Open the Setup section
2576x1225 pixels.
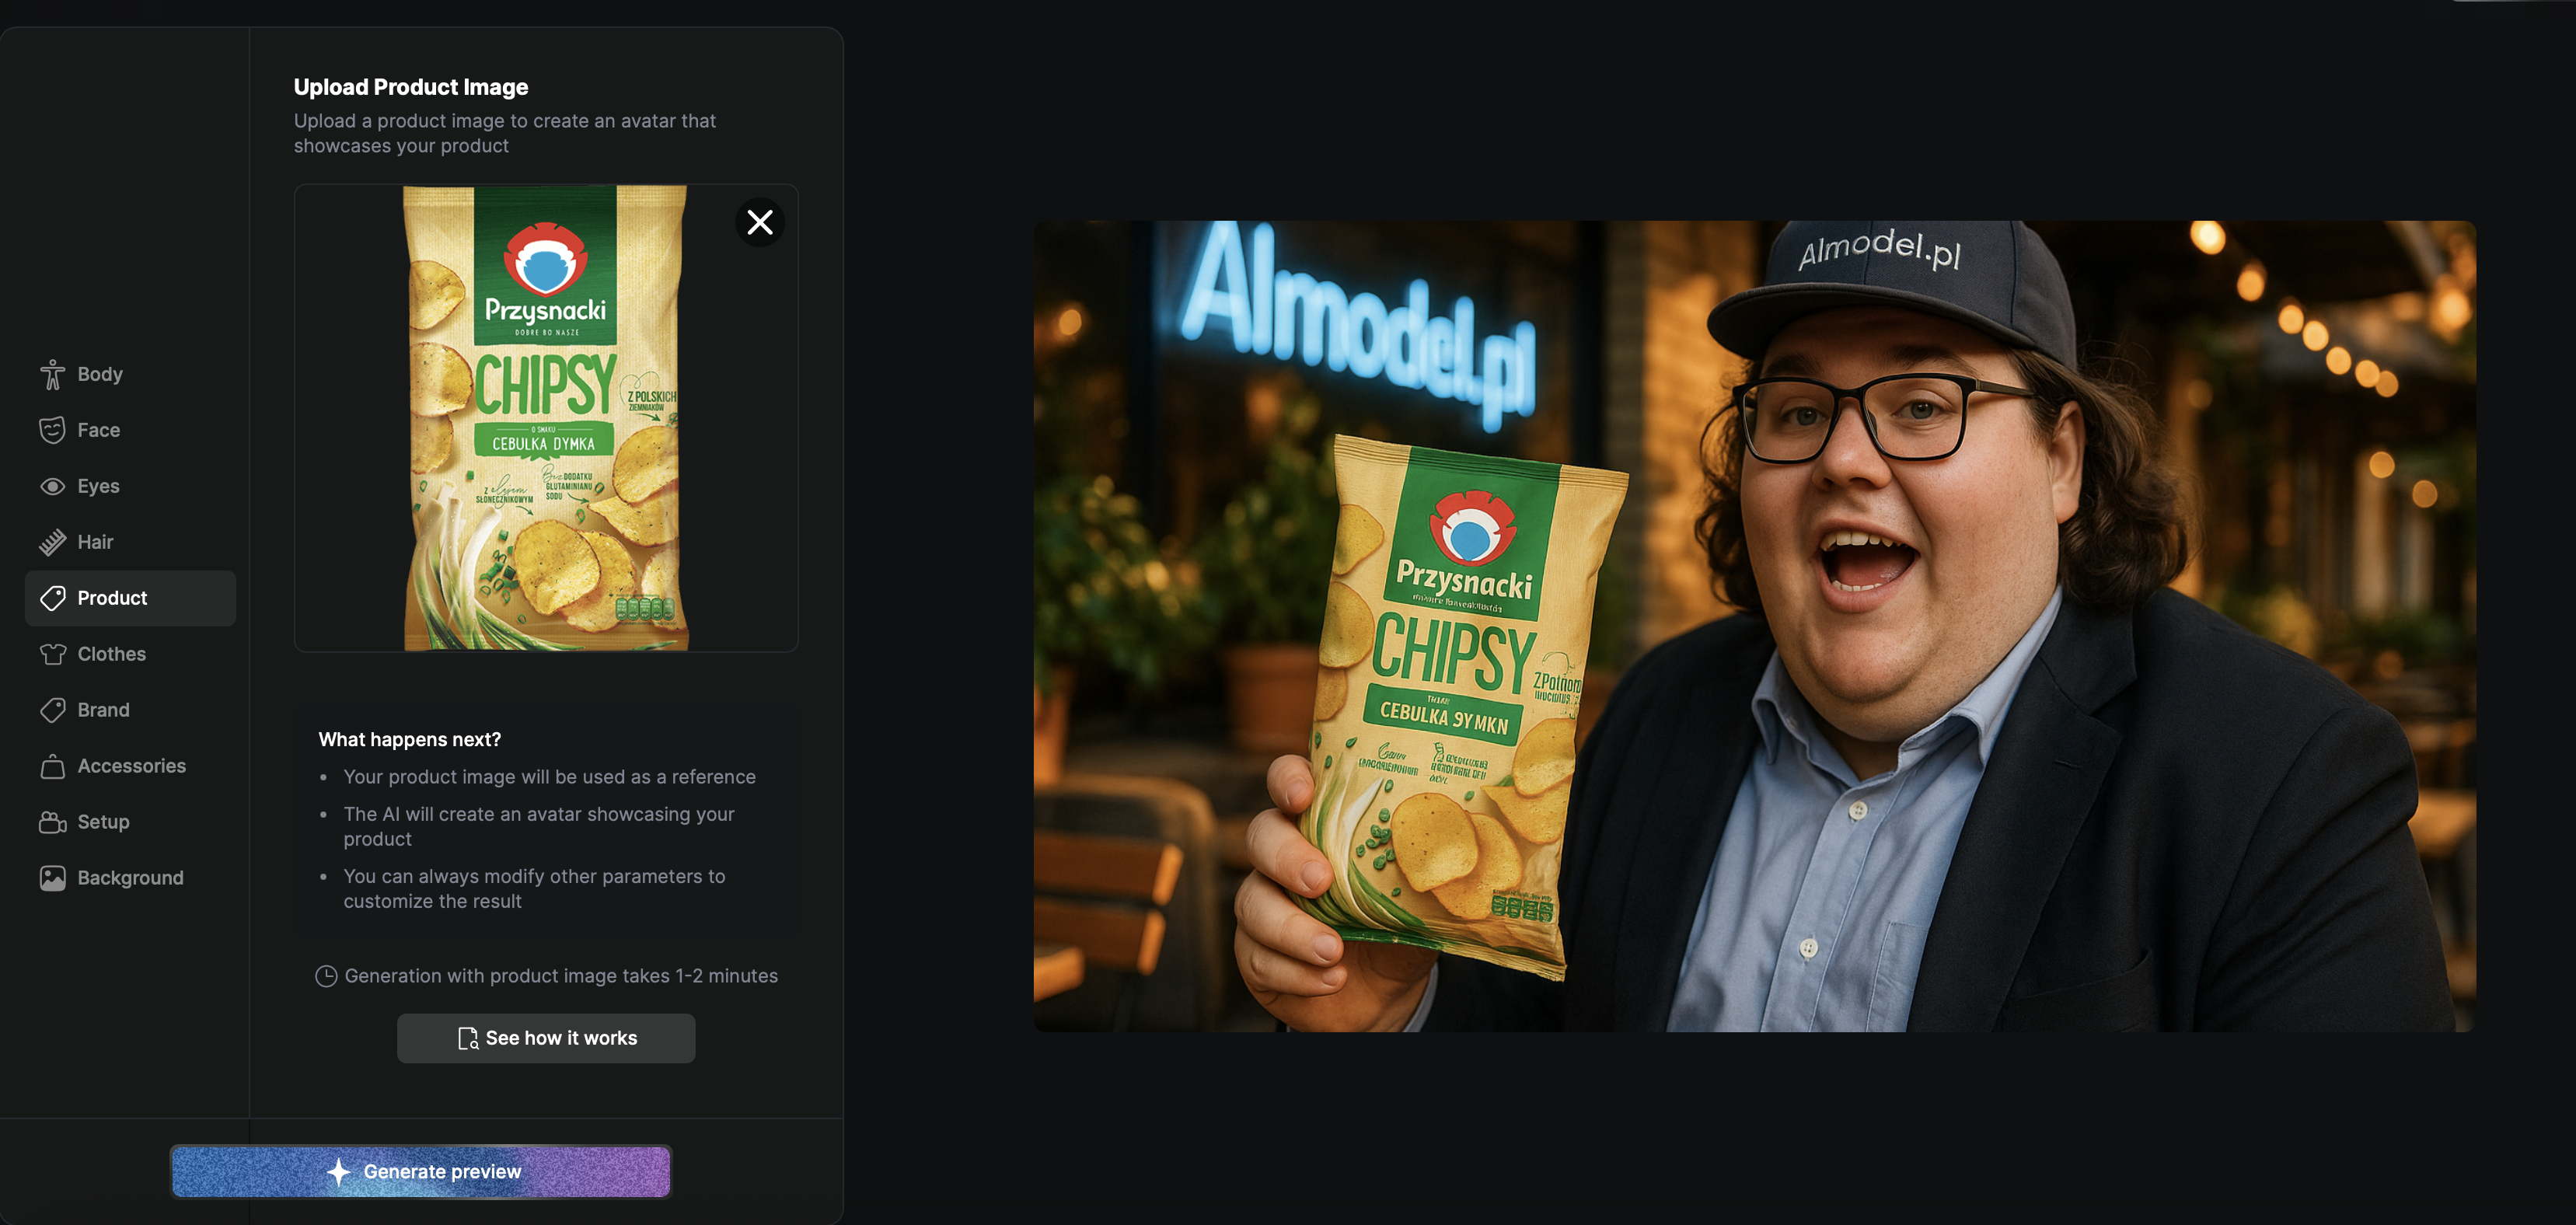[x=130, y=822]
